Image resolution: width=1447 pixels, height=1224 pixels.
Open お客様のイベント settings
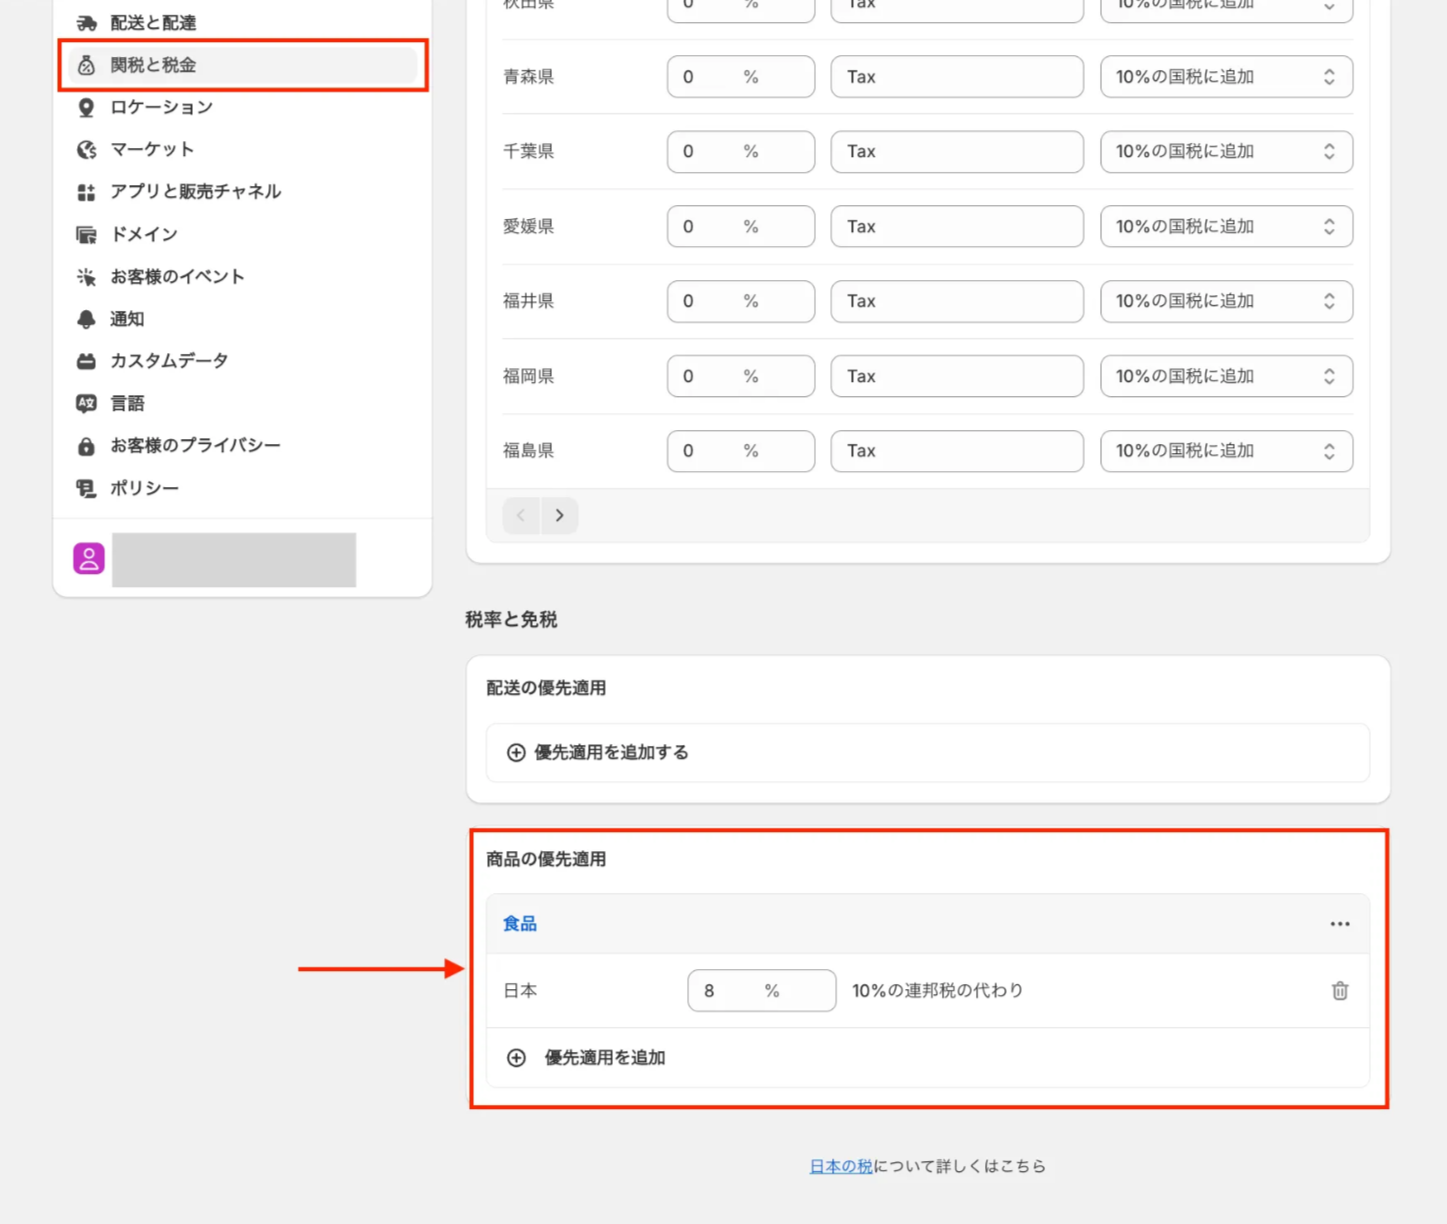coord(243,276)
